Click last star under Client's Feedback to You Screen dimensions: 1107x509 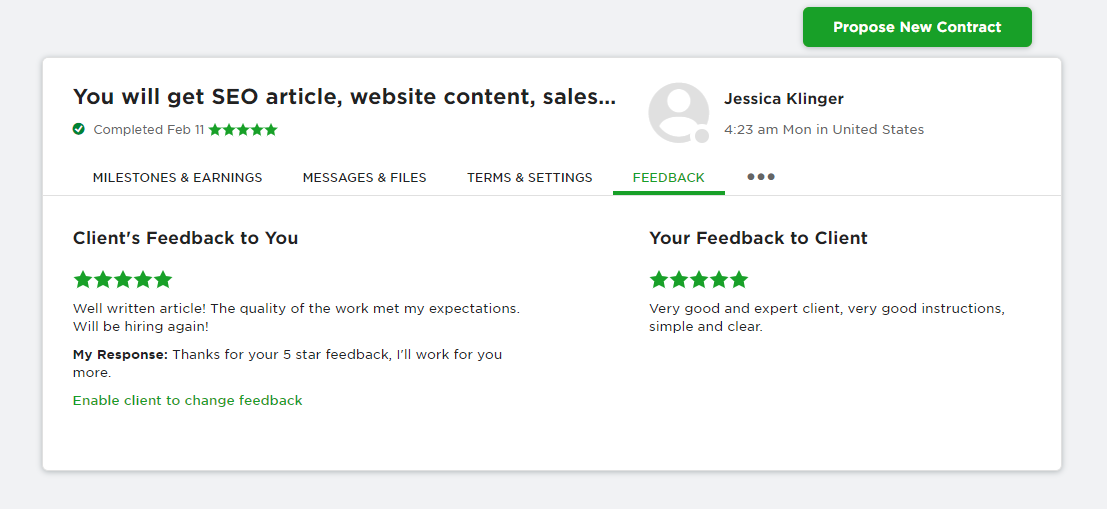pos(163,280)
